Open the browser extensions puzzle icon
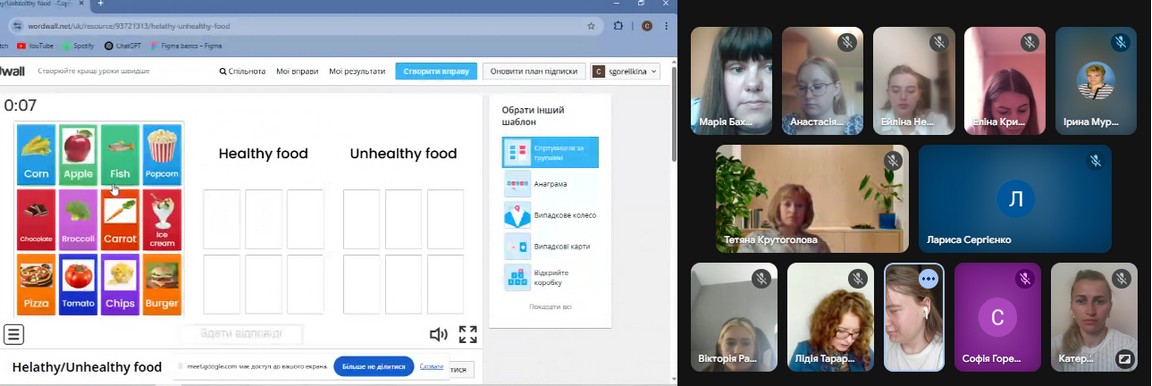The height and width of the screenshot is (386, 1152). pyautogui.click(x=619, y=26)
